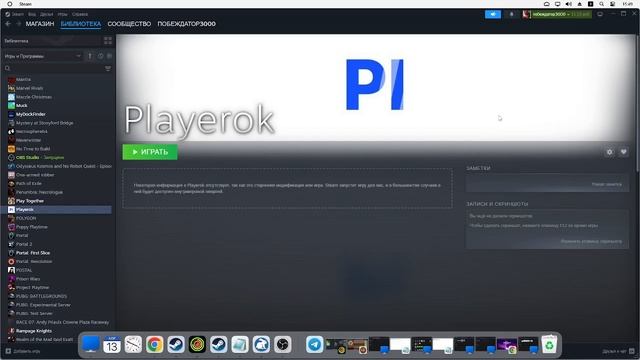Click the Big Picture mode monitor icon
This screenshot has height=360, width=640.
[600, 14]
